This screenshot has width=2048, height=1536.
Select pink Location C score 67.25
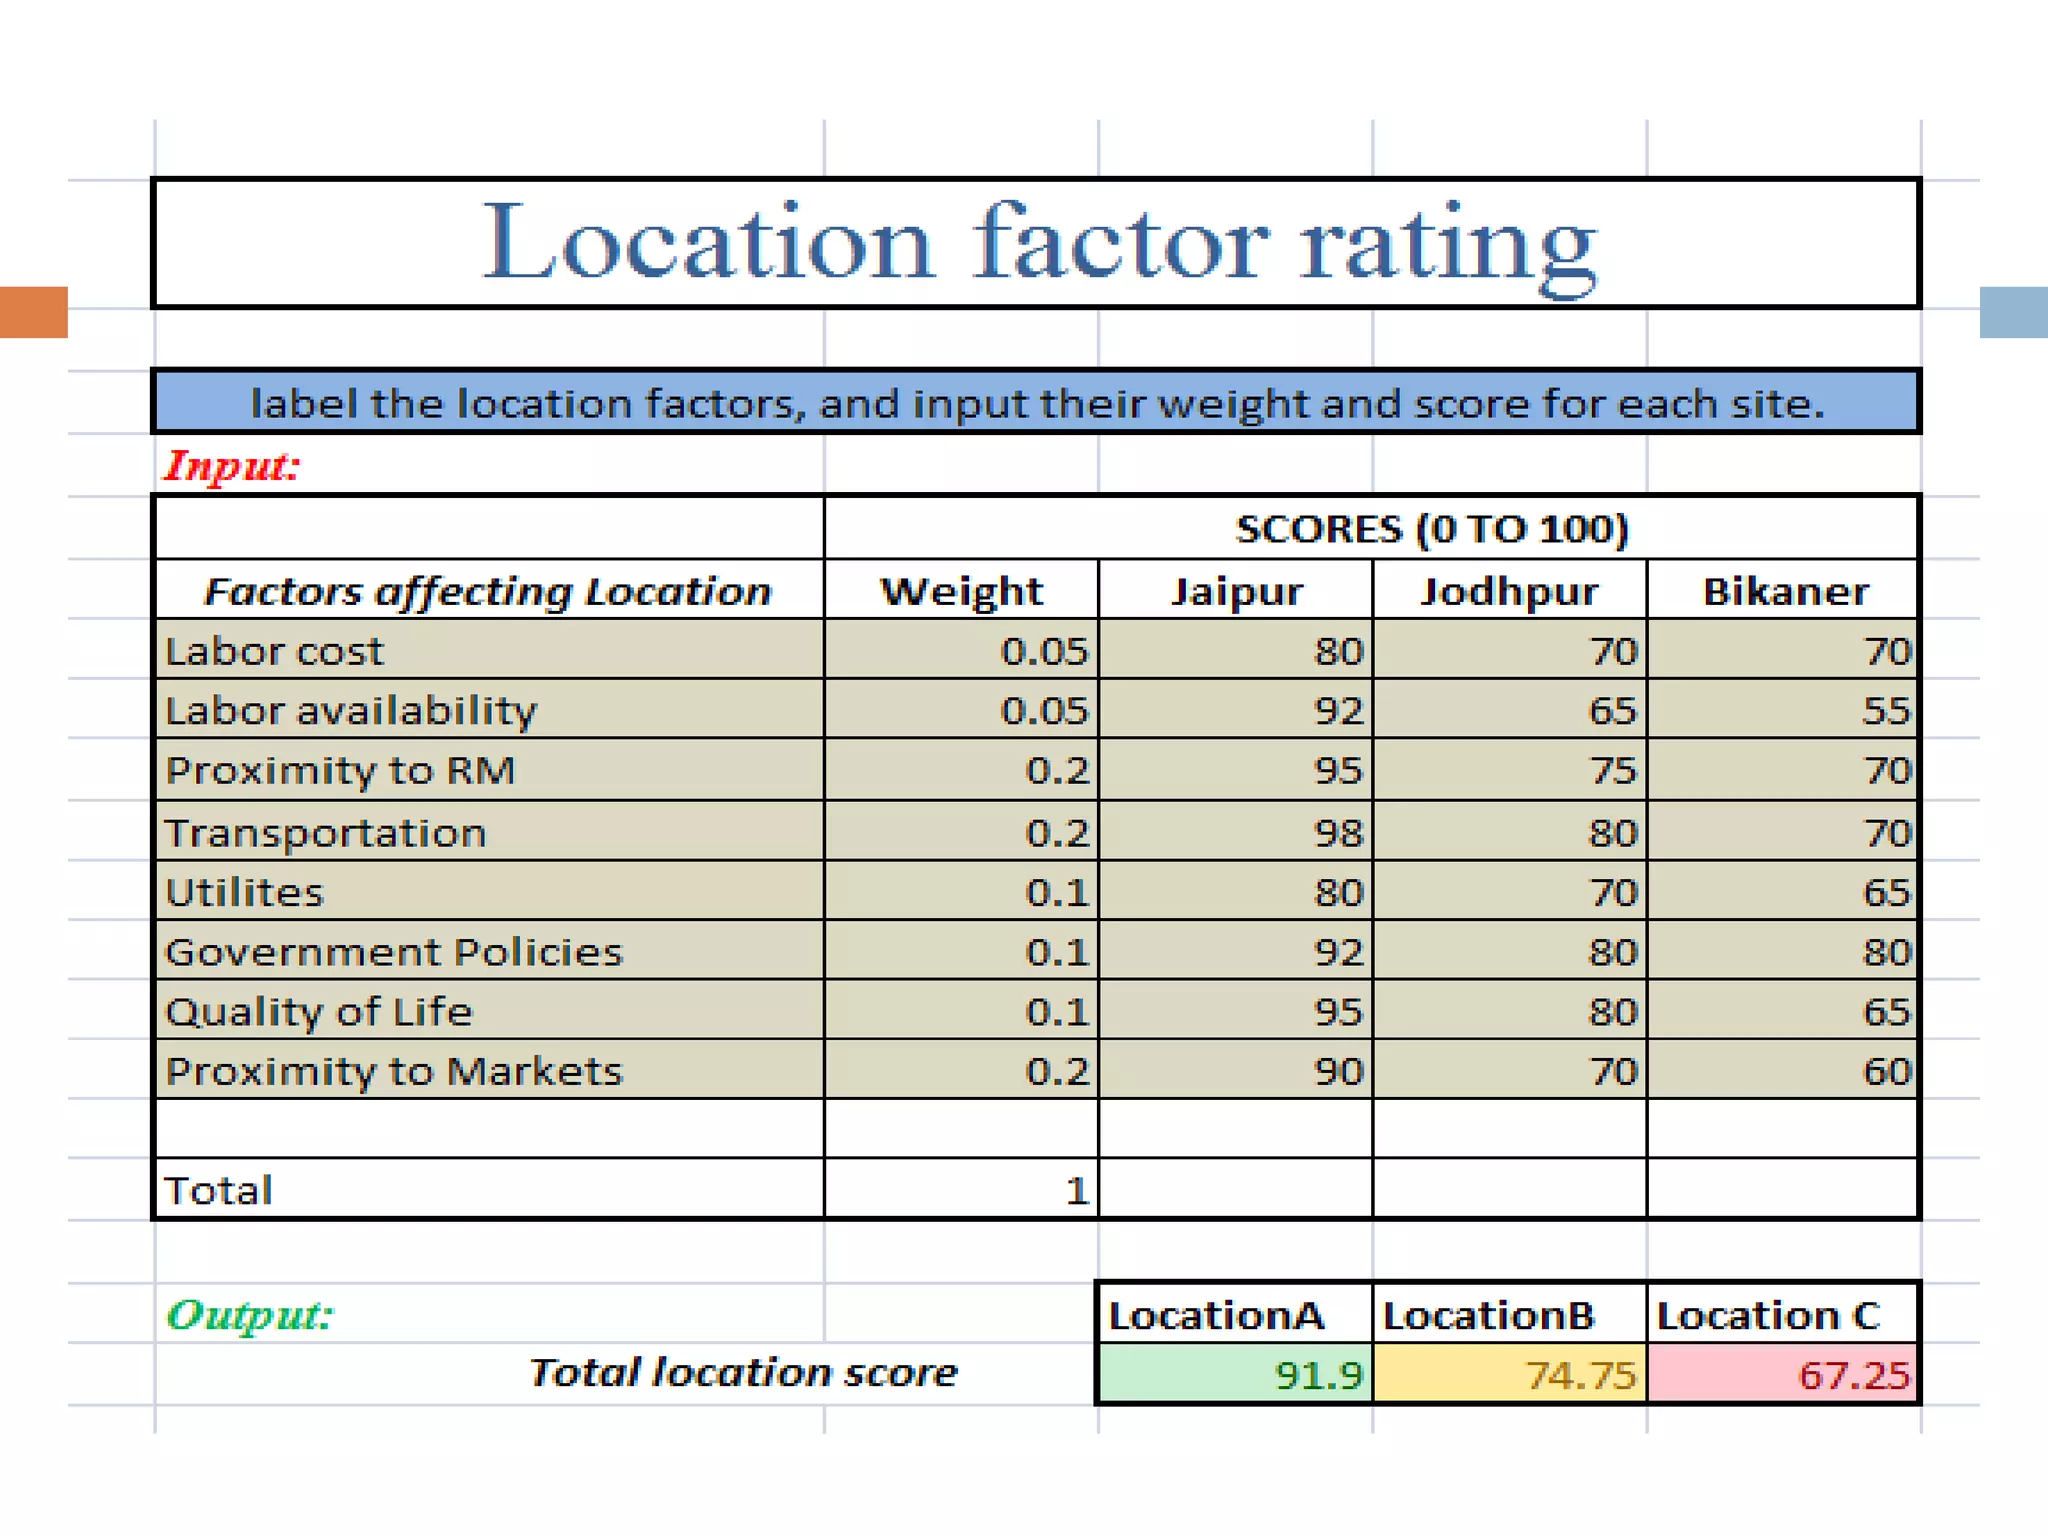click(x=1784, y=1375)
